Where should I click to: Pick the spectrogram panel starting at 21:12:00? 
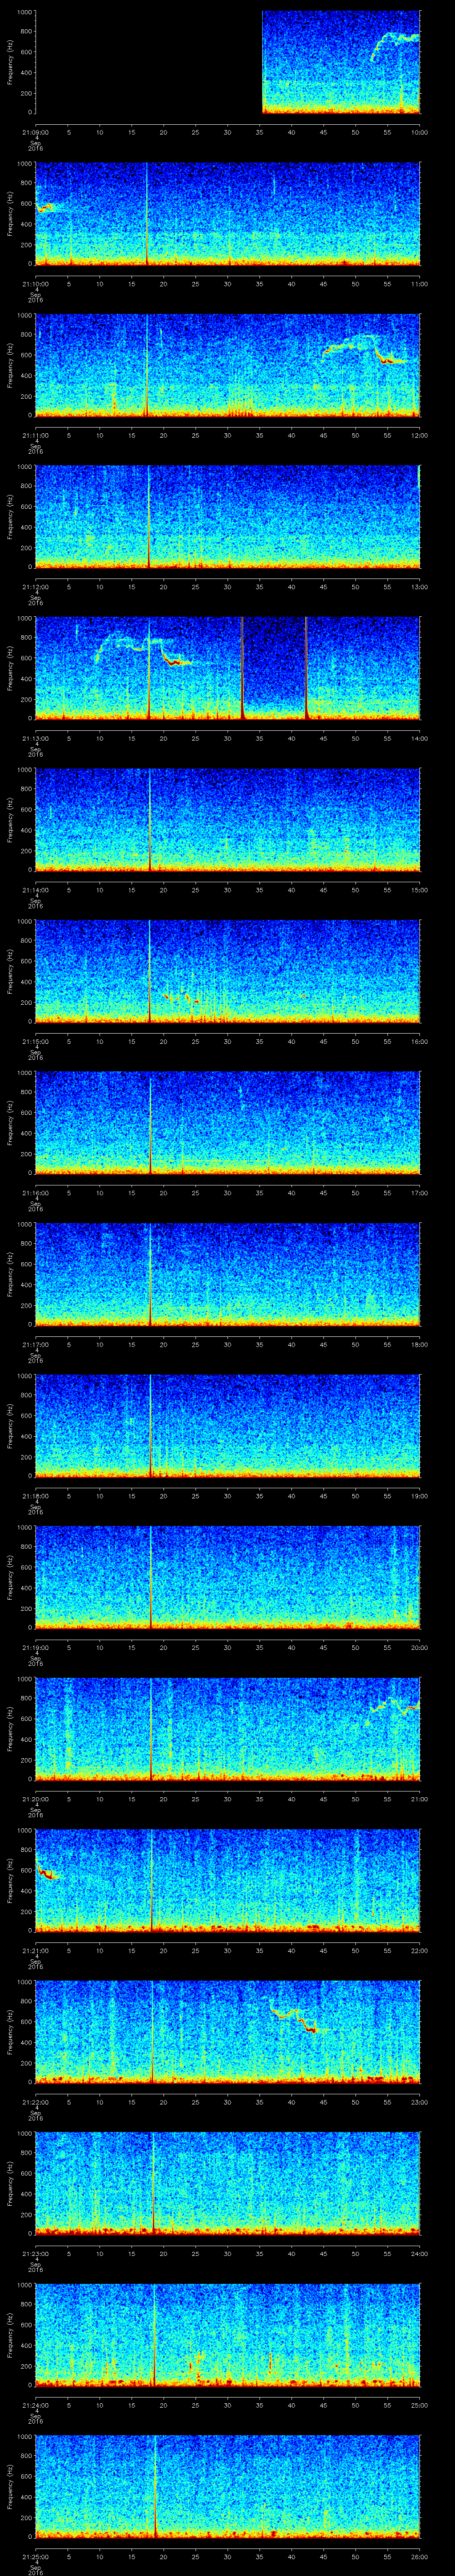tap(228, 516)
